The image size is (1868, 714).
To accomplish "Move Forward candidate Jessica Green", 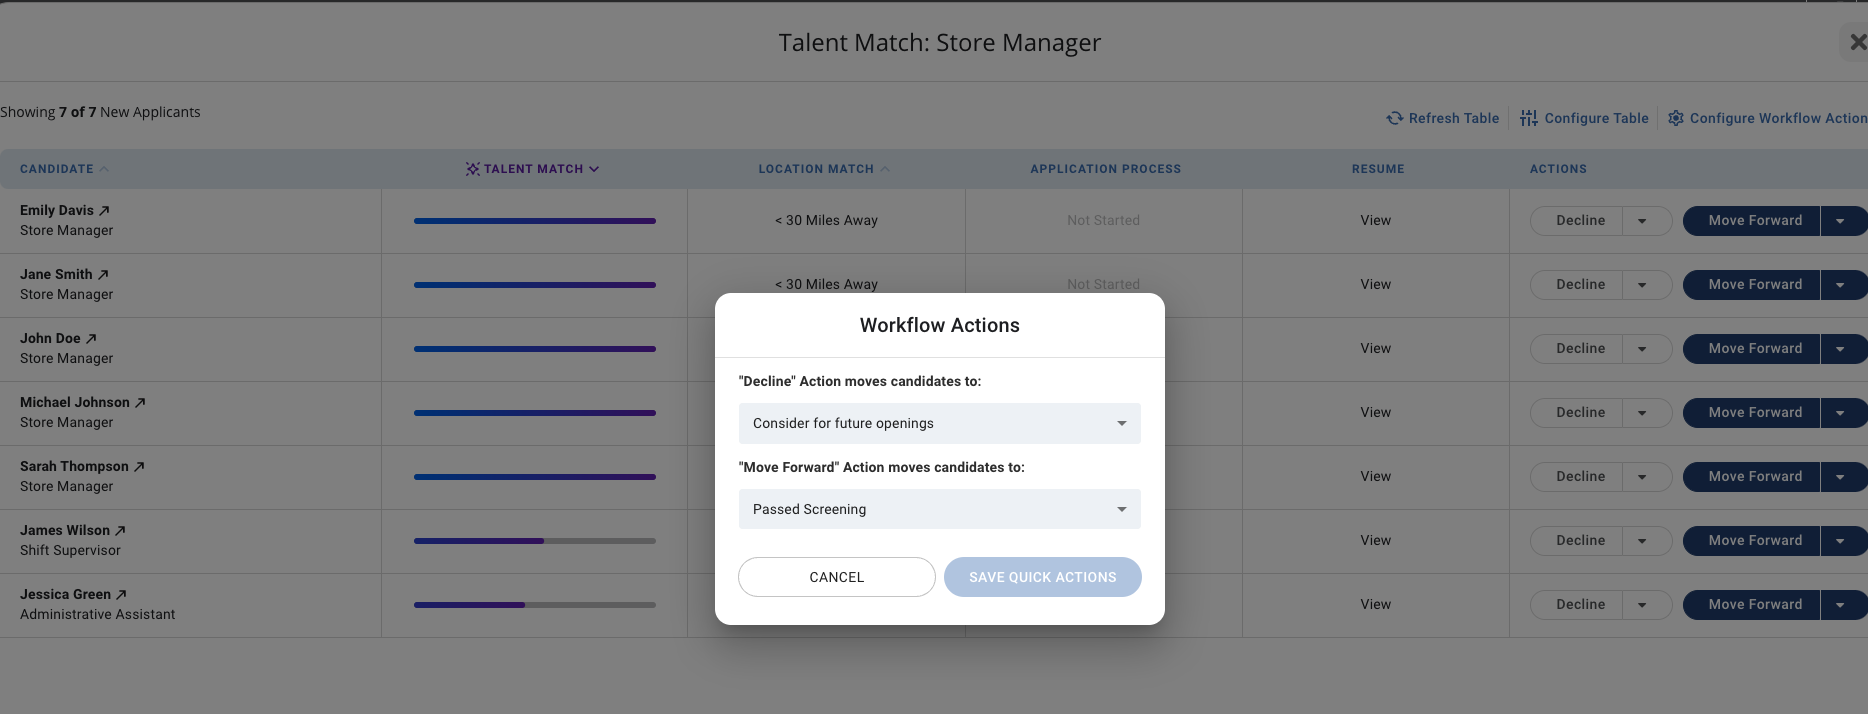I will (x=1752, y=605).
